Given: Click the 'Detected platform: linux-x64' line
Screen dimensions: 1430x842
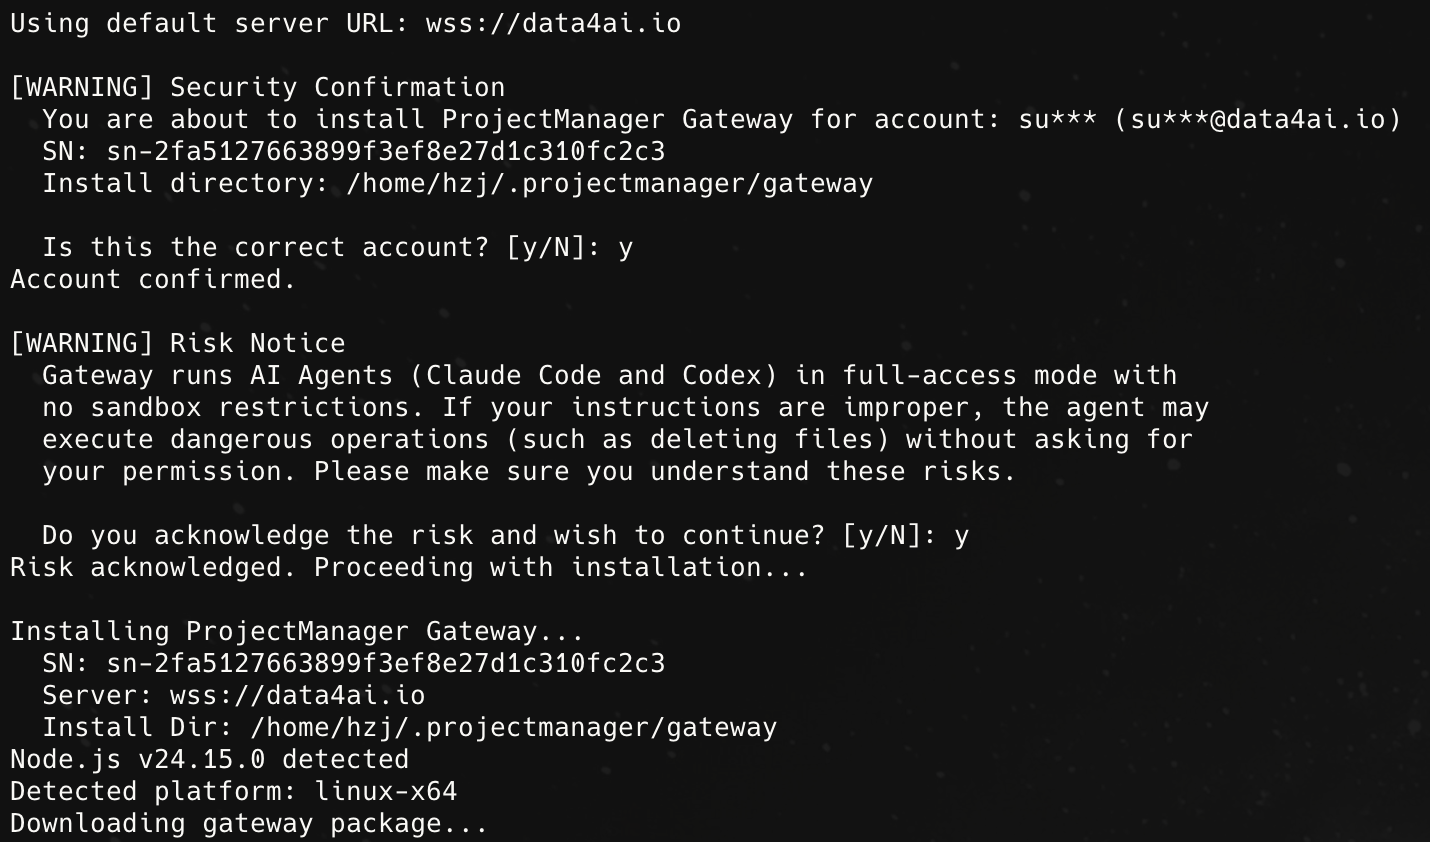Looking at the screenshot, I should [233, 791].
